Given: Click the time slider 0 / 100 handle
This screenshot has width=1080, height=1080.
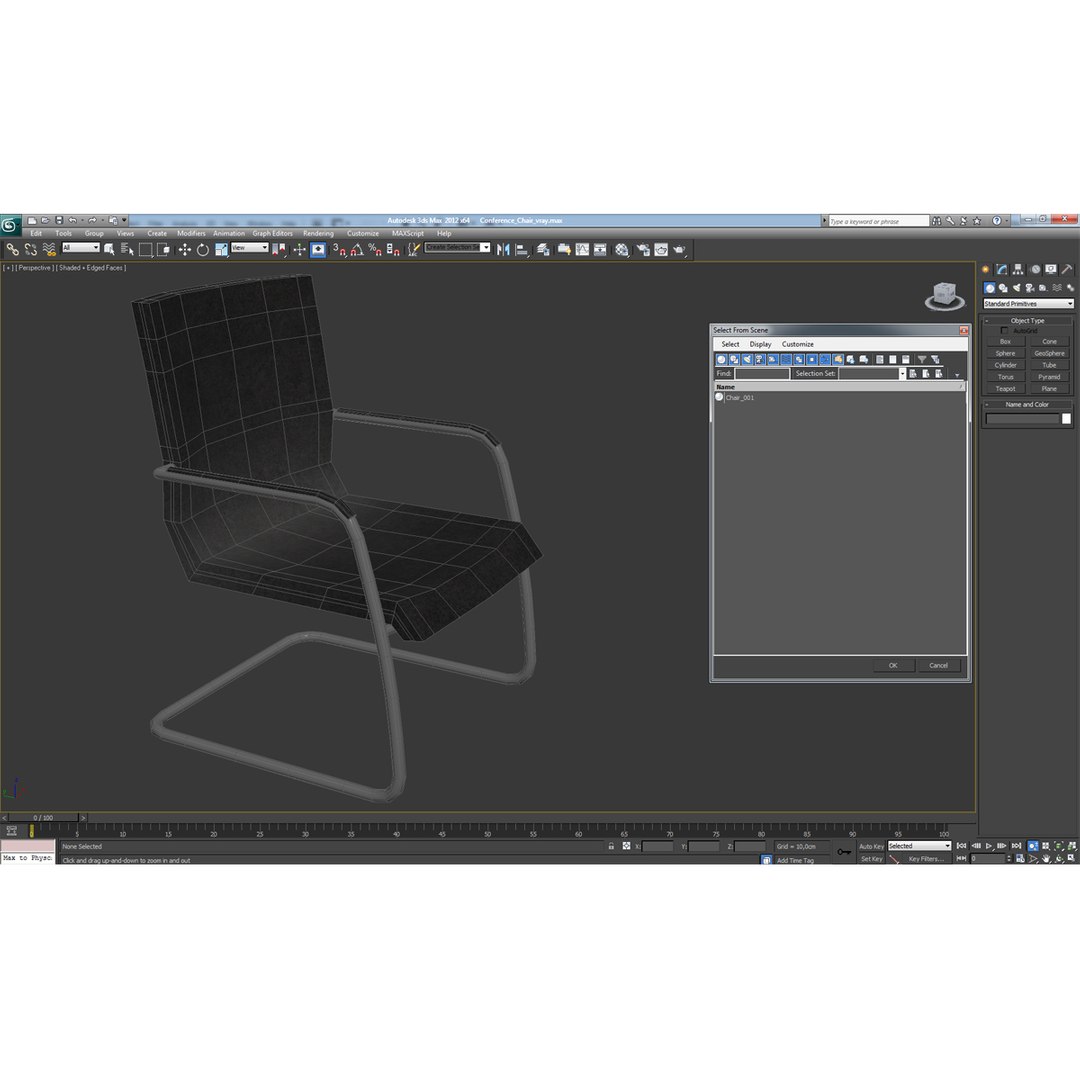Looking at the screenshot, I should [x=43, y=818].
